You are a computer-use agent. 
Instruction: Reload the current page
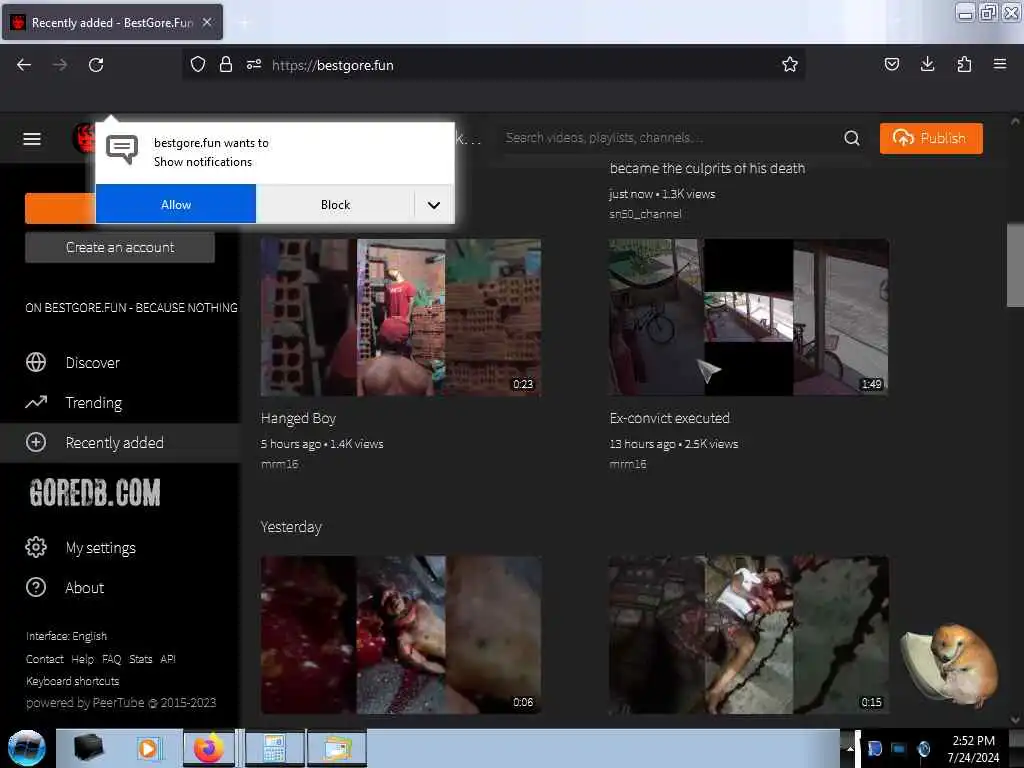(96, 65)
